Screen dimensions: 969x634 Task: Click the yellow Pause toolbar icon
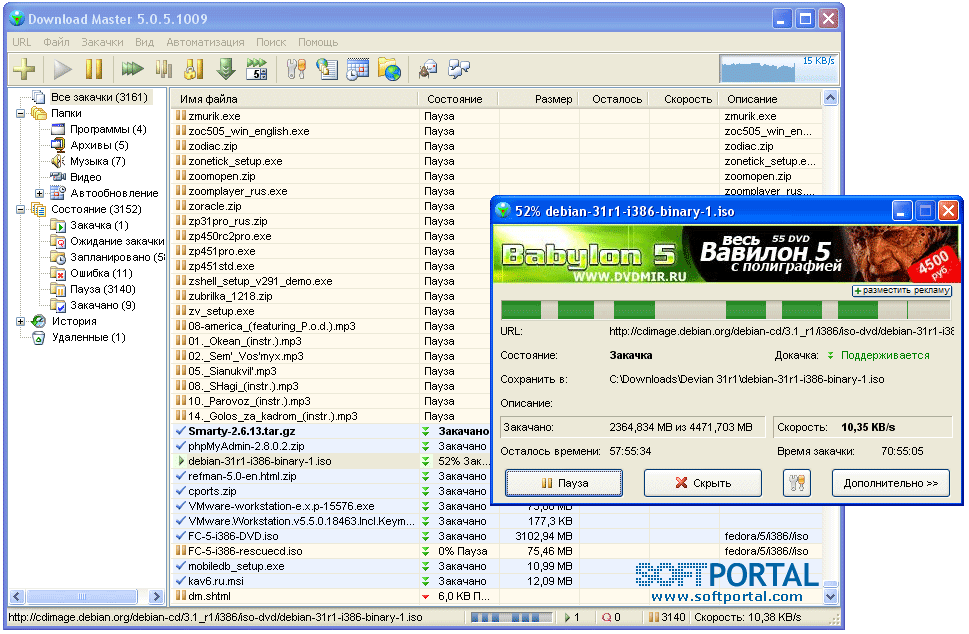click(93, 69)
